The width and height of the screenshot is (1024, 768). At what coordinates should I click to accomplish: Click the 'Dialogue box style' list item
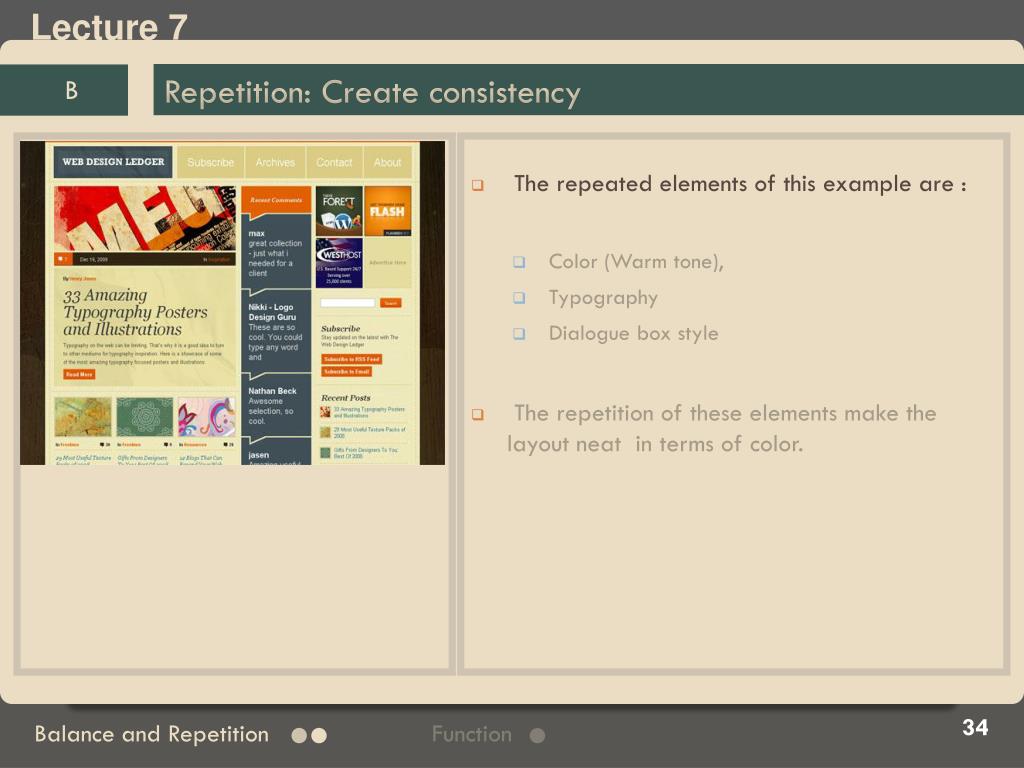633,333
